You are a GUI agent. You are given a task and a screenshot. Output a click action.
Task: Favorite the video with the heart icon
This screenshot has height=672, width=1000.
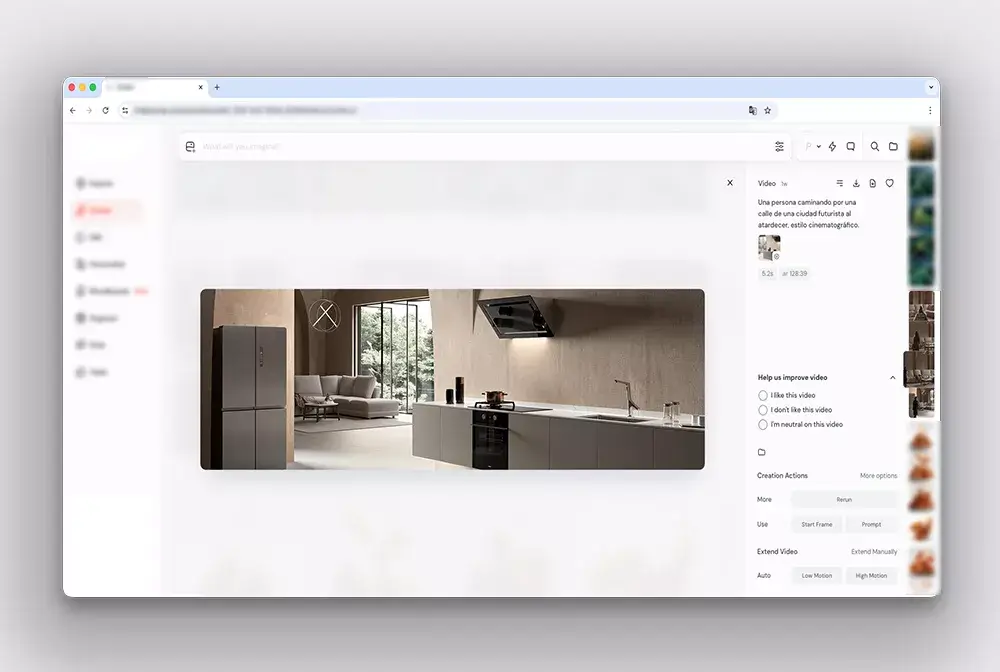tap(889, 183)
